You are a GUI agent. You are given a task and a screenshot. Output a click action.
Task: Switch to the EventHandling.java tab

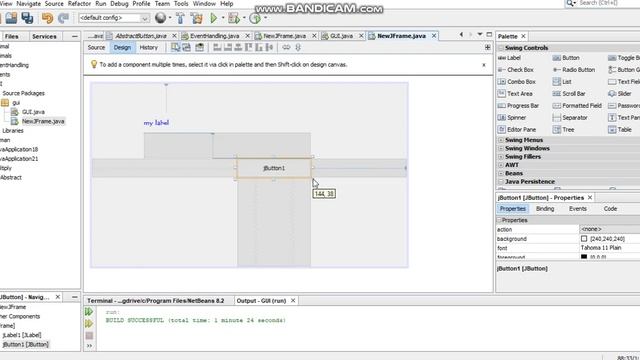tap(215, 36)
